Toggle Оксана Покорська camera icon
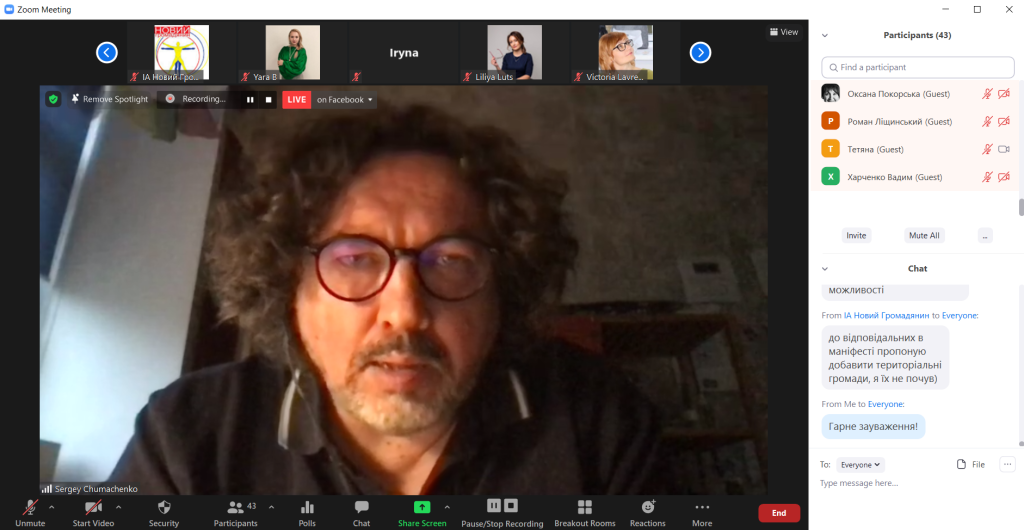 1004,94
